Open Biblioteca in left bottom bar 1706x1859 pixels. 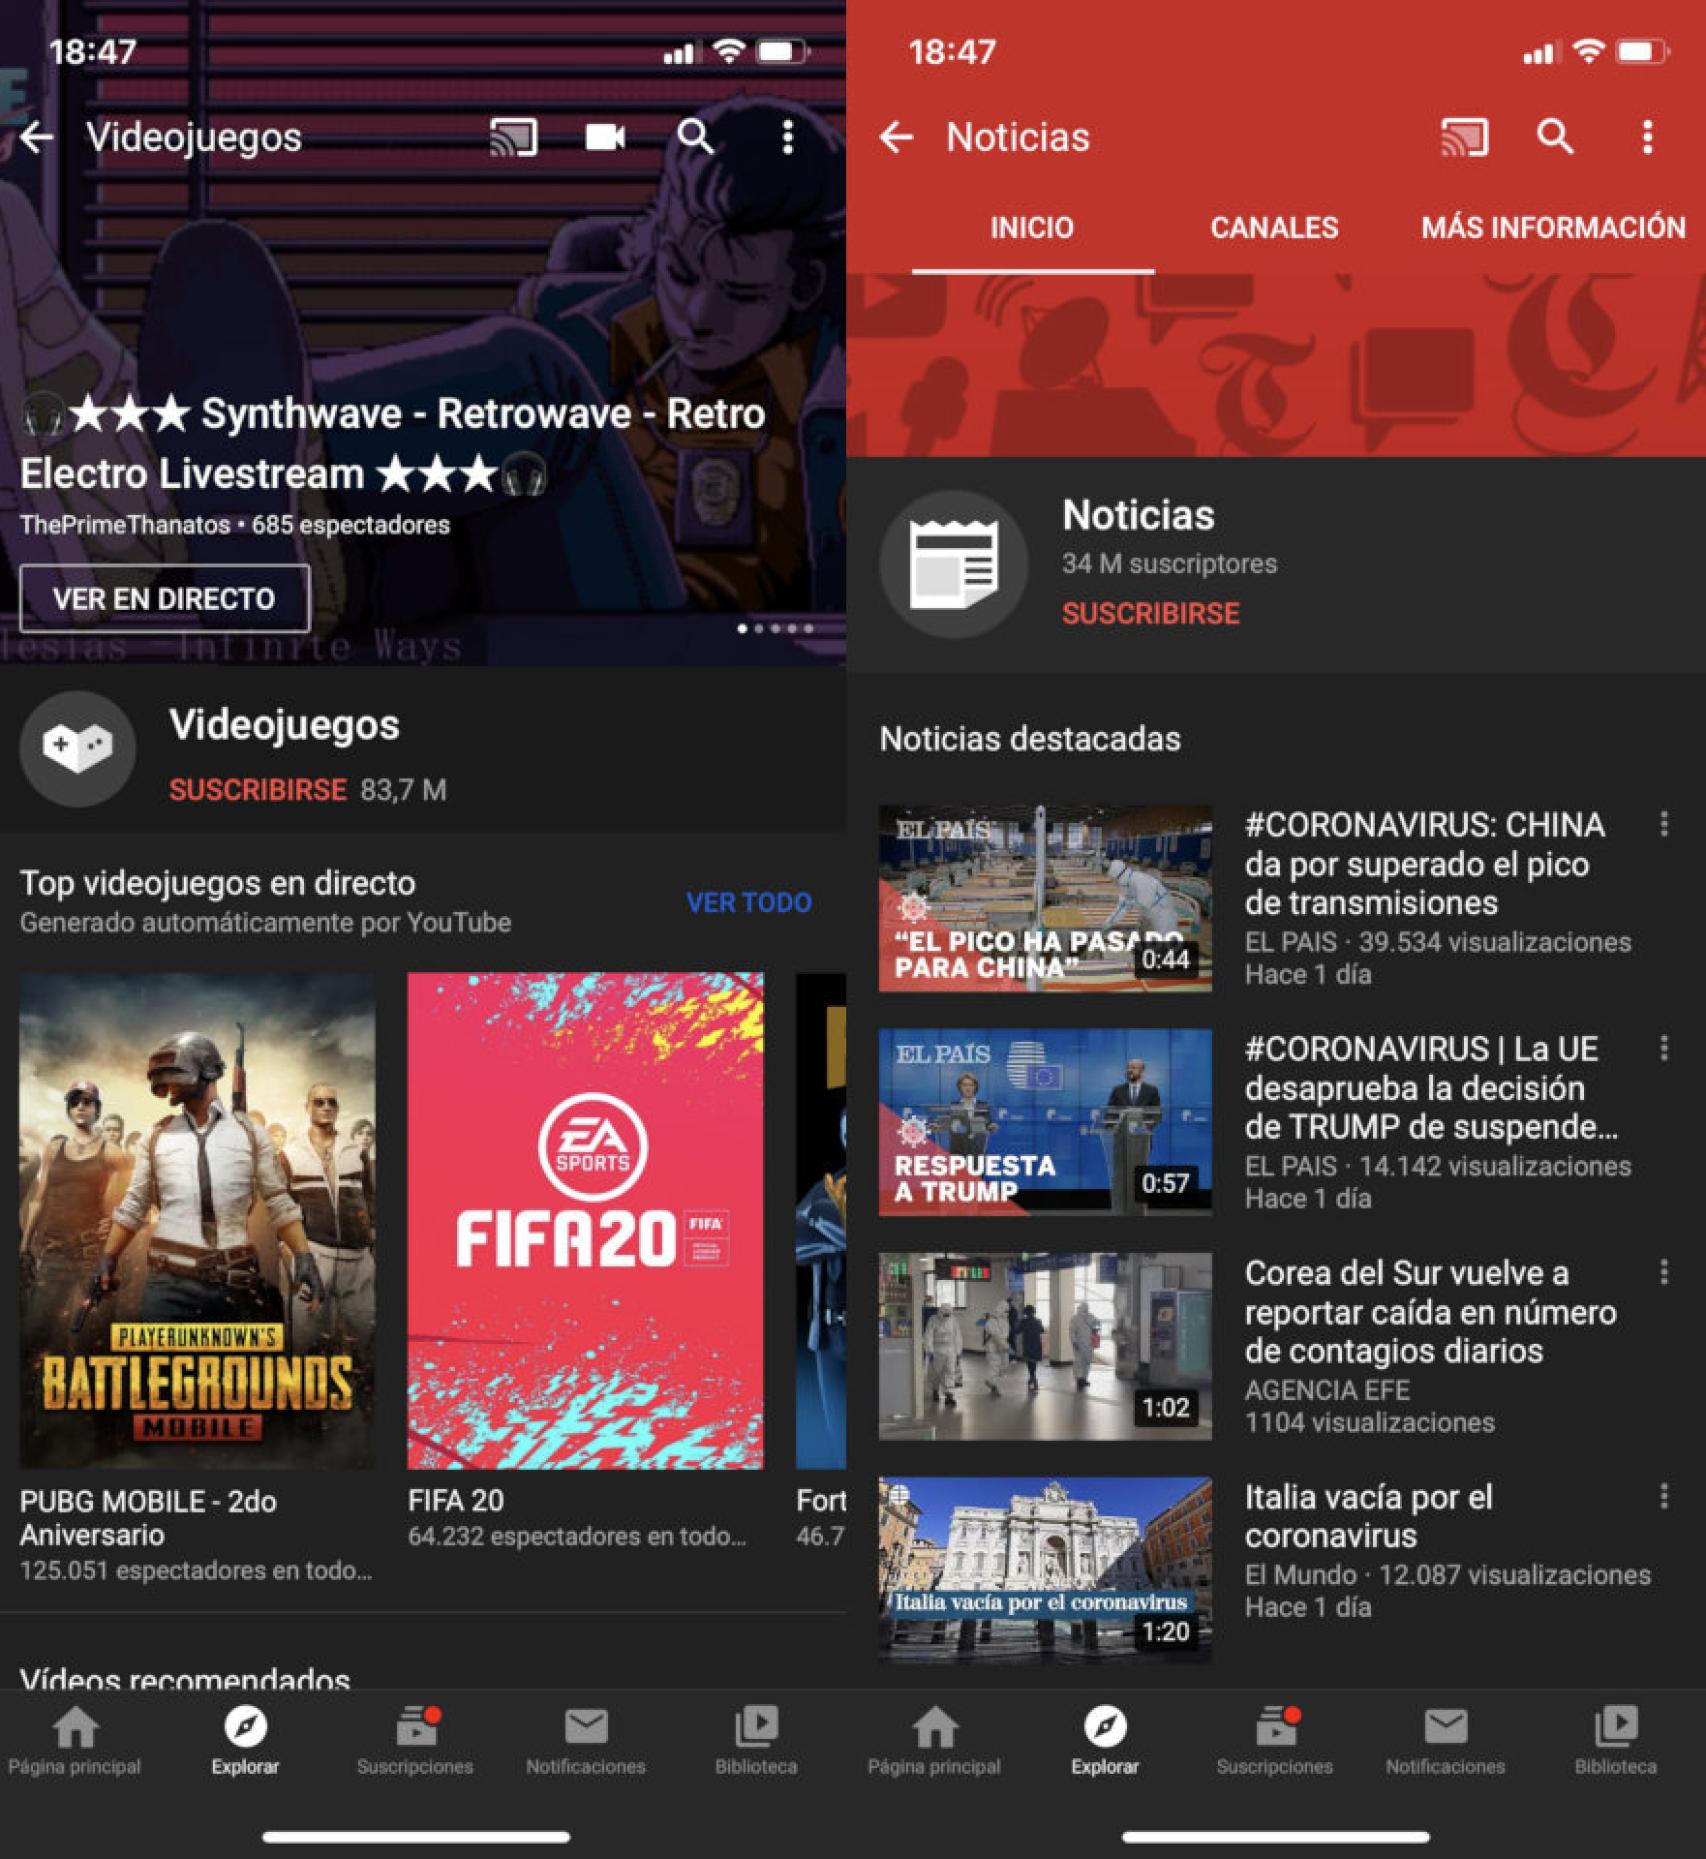(x=756, y=1741)
